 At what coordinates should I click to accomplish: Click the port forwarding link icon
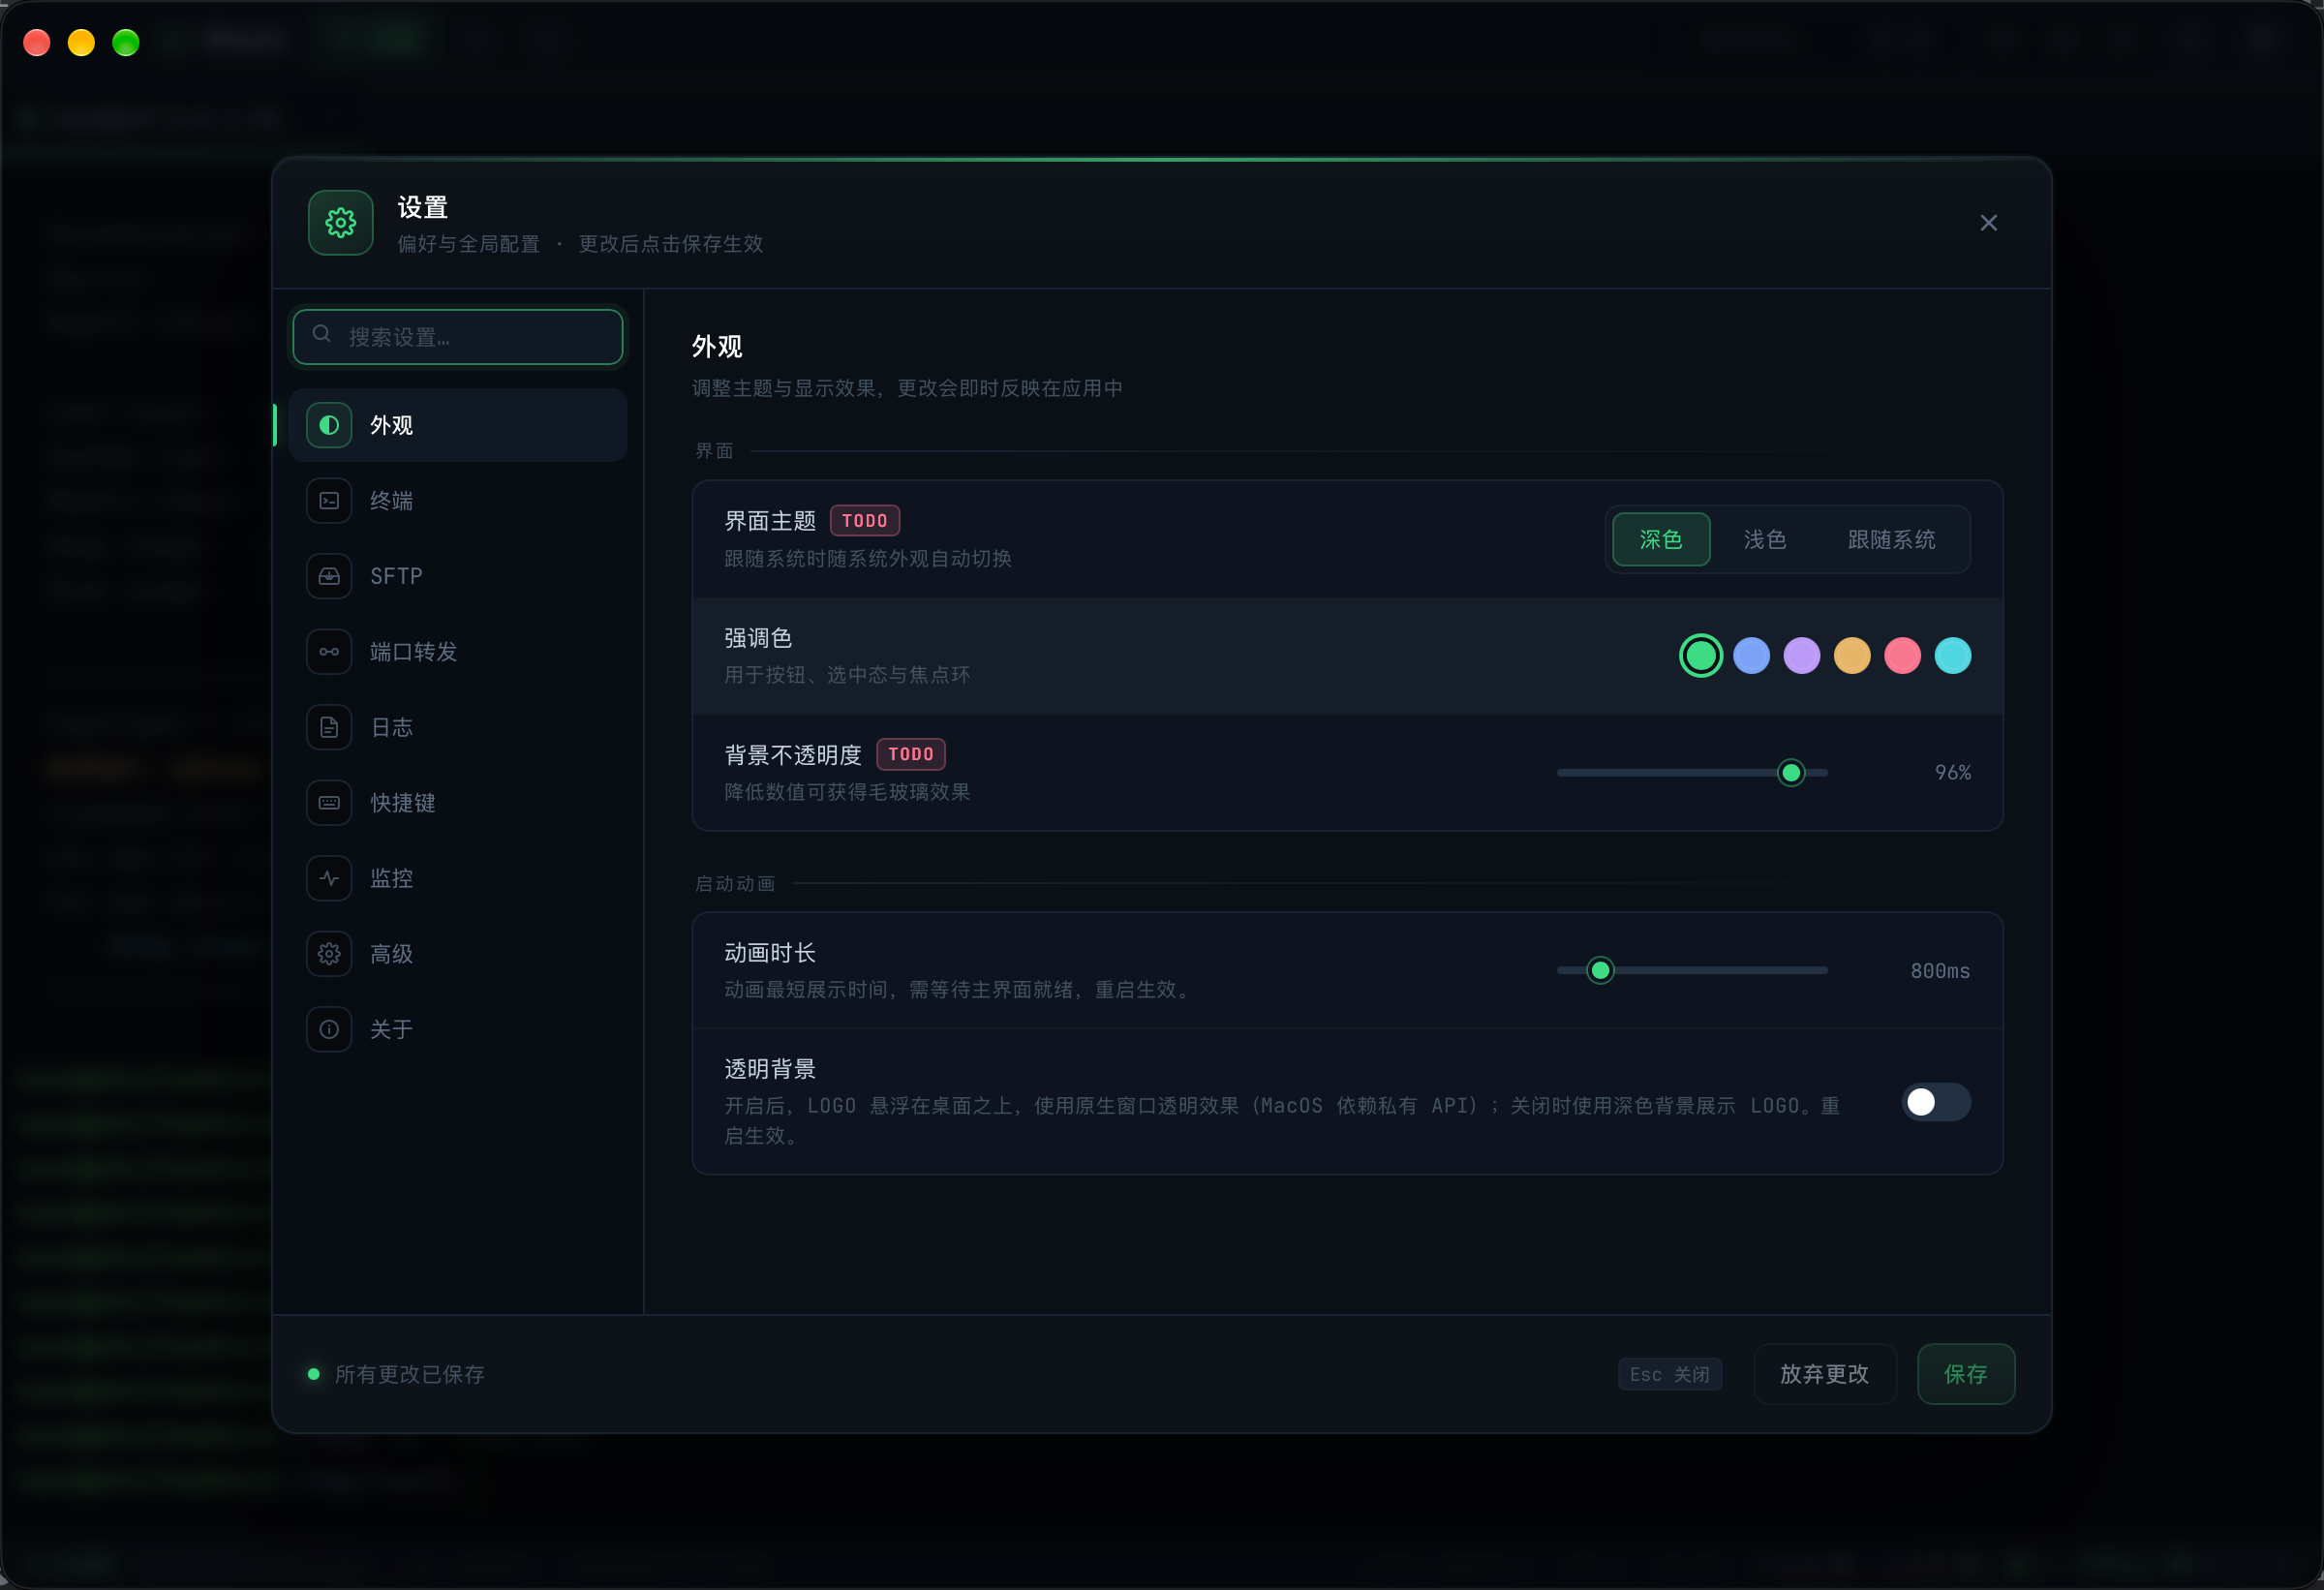click(329, 652)
